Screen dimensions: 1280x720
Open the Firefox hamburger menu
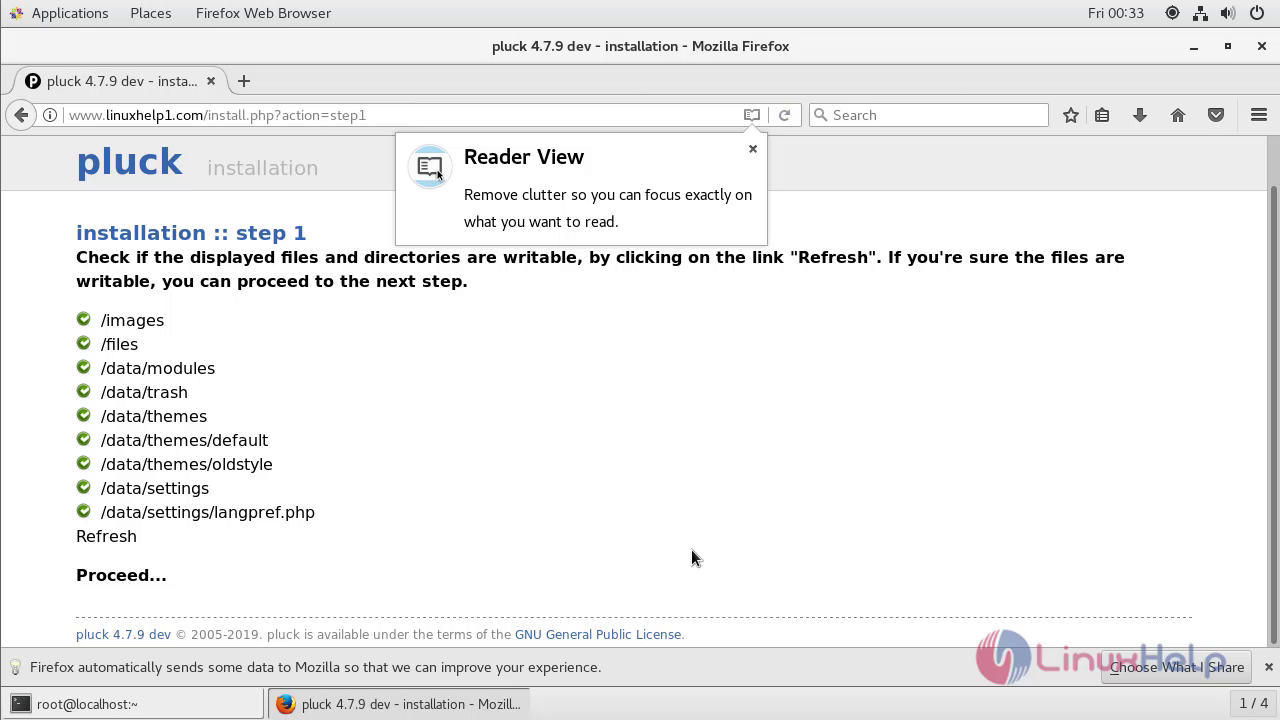click(x=1259, y=115)
